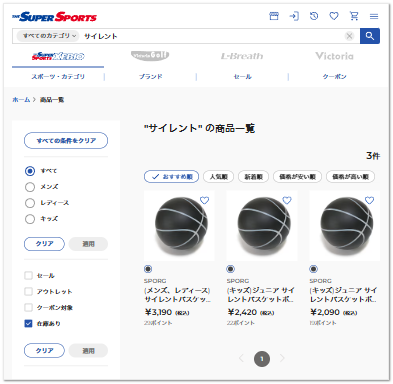
Task: Open the hamburger menu icon
Action: (x=374, y=16)
